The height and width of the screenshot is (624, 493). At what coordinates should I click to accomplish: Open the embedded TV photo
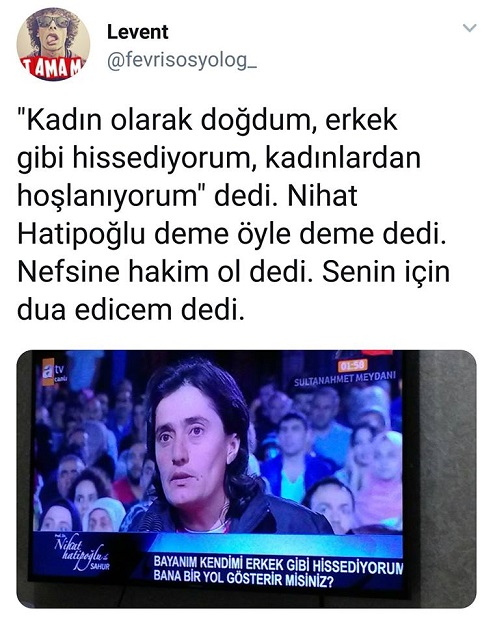(x=246, y=479)
